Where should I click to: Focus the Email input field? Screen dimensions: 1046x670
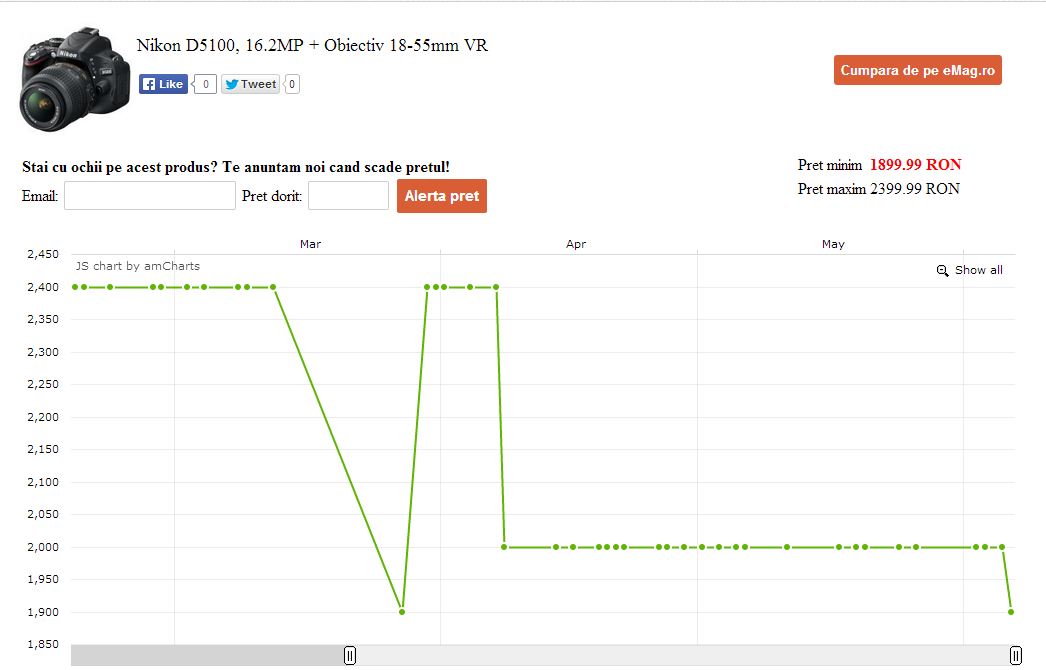(149, 196)
